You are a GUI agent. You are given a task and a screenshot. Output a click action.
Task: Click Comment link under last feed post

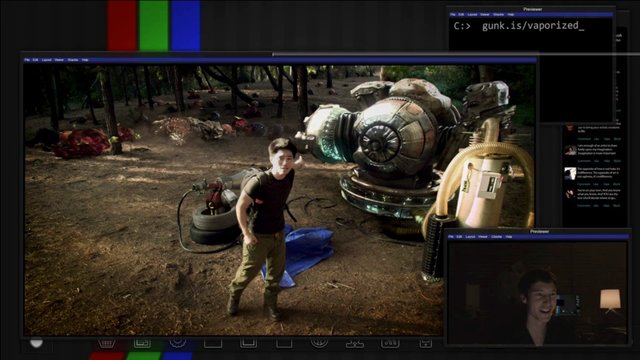(x=584, y=205)
